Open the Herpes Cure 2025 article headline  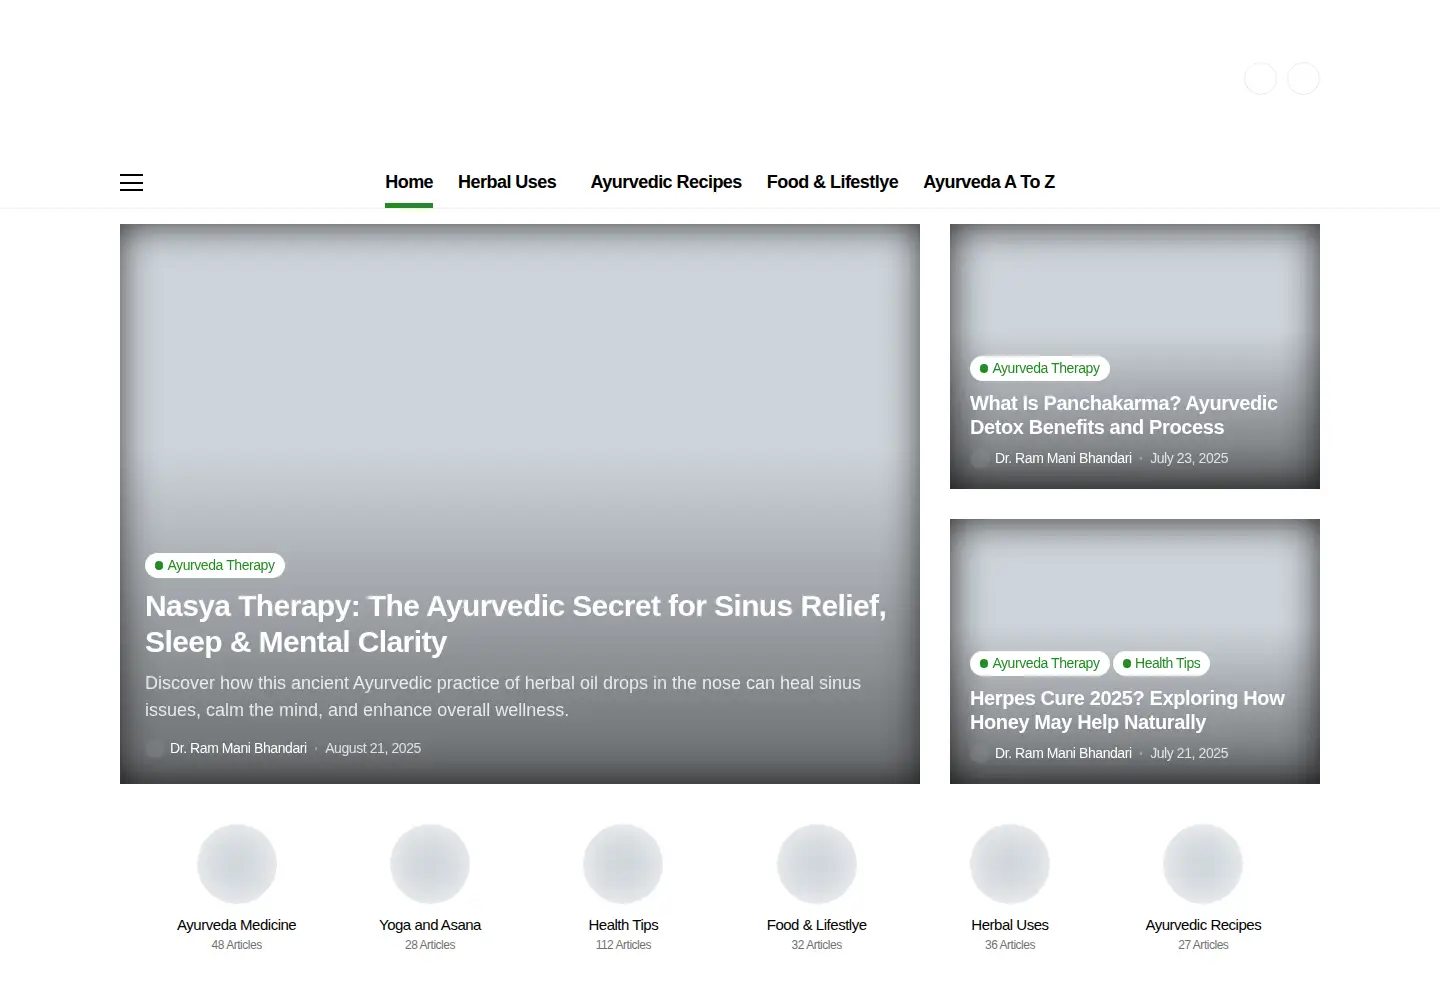(x=1127, y=710)
